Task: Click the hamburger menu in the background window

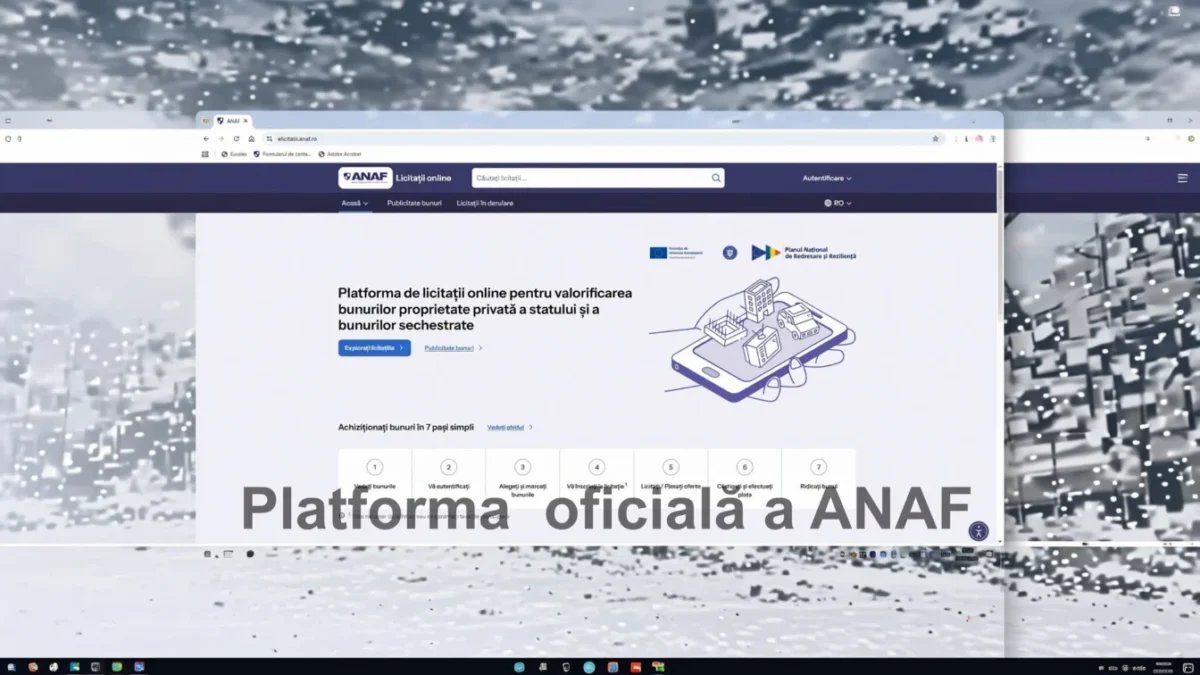Action: point(1183,178)
